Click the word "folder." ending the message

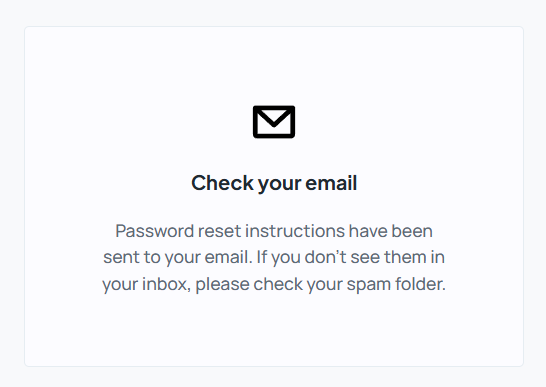[x=420, y=284]
